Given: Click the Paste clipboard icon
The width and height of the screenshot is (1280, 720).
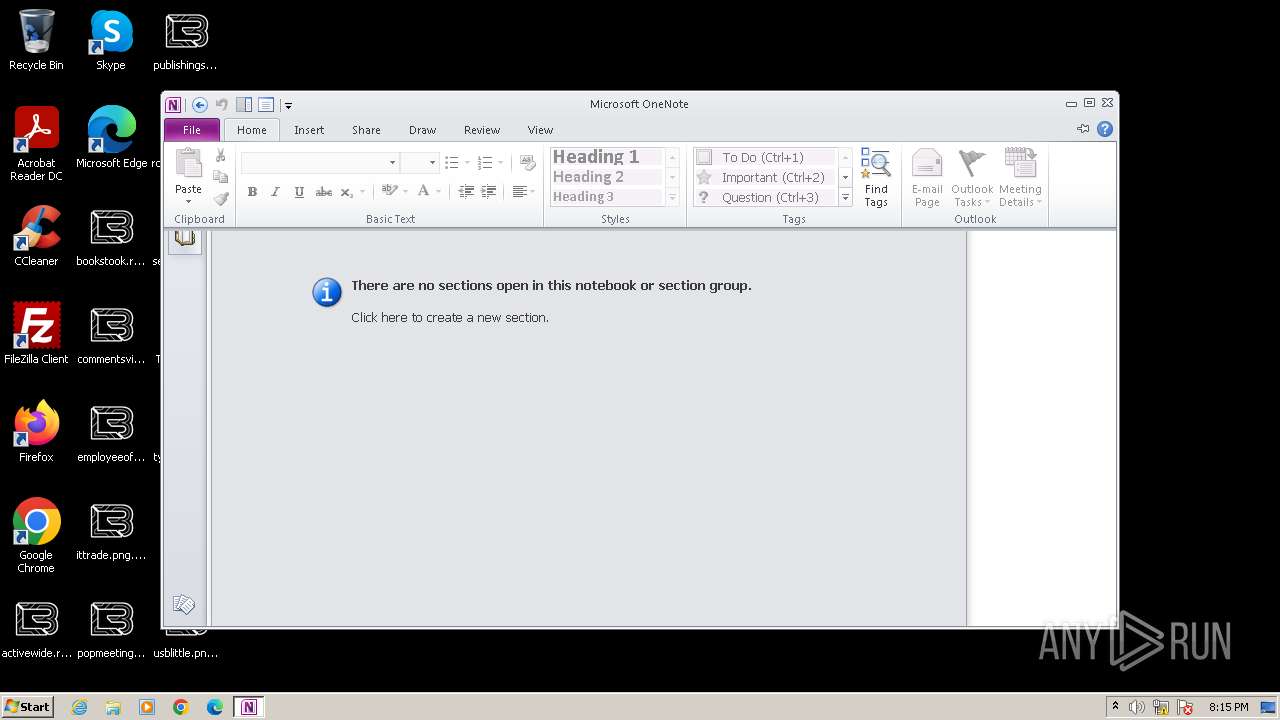Looking at the screenshot, I should point(188,165).
